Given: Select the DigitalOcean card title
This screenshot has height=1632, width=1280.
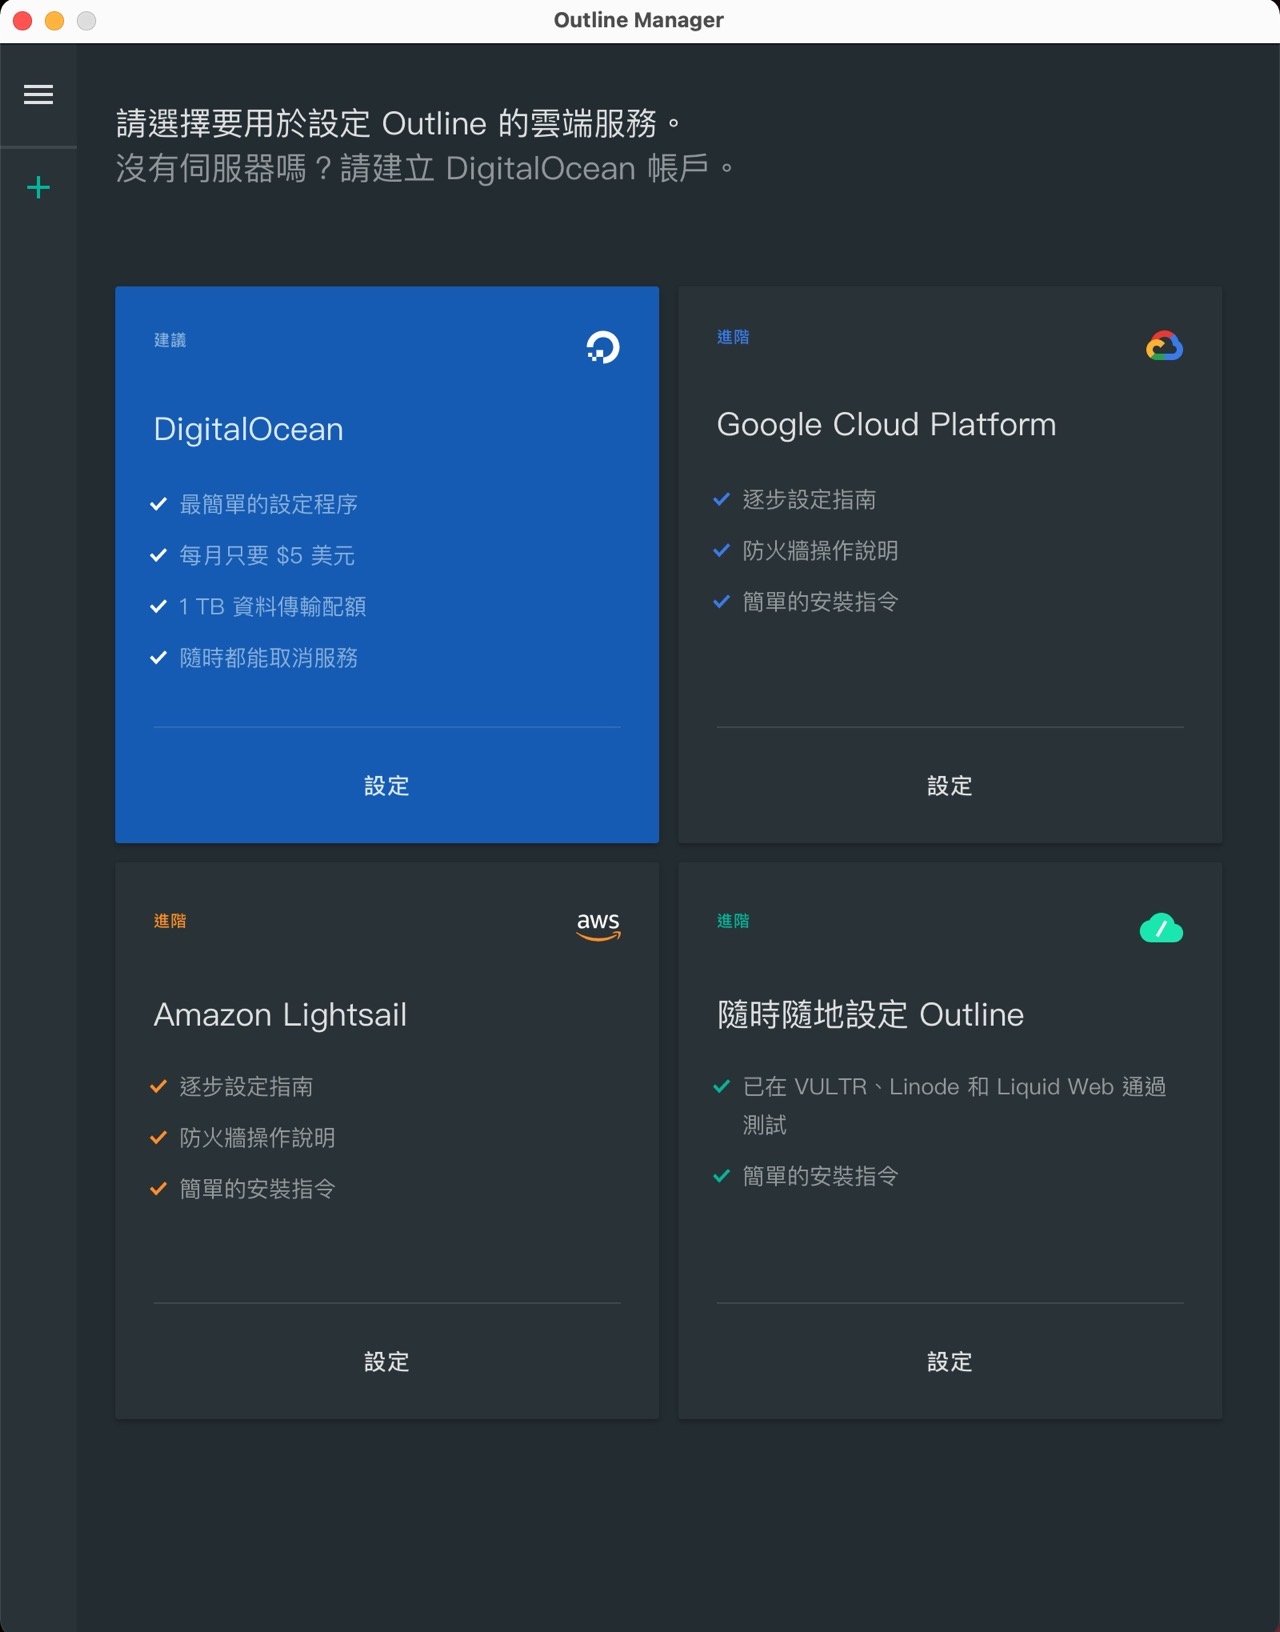Looking at the screenshot, I should coord(248,430).
